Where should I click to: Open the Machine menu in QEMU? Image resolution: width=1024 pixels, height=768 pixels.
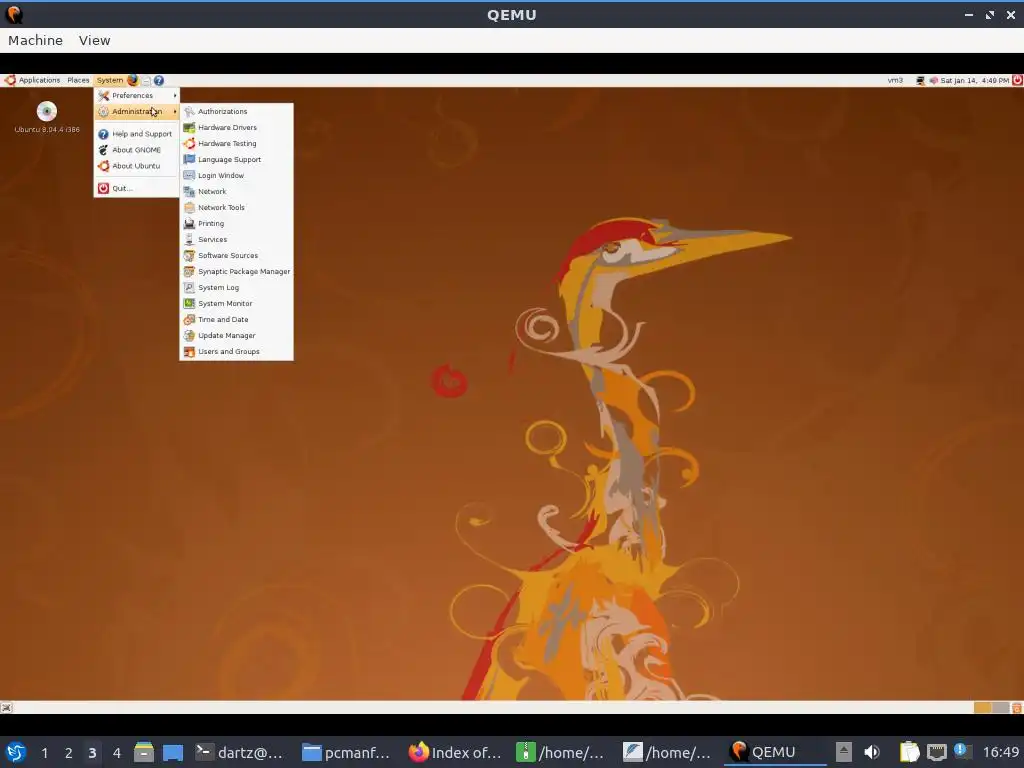pos(35,40)
